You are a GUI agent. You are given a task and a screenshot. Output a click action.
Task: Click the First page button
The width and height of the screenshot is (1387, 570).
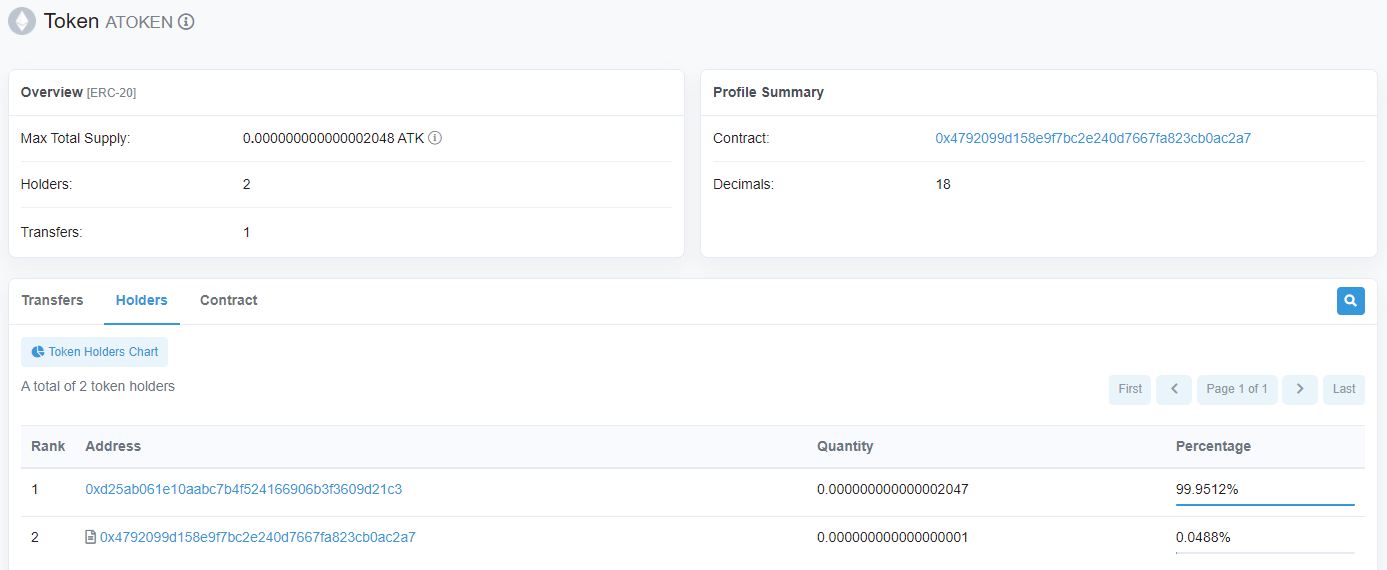pyautogui.click(x=1130, y=389)
